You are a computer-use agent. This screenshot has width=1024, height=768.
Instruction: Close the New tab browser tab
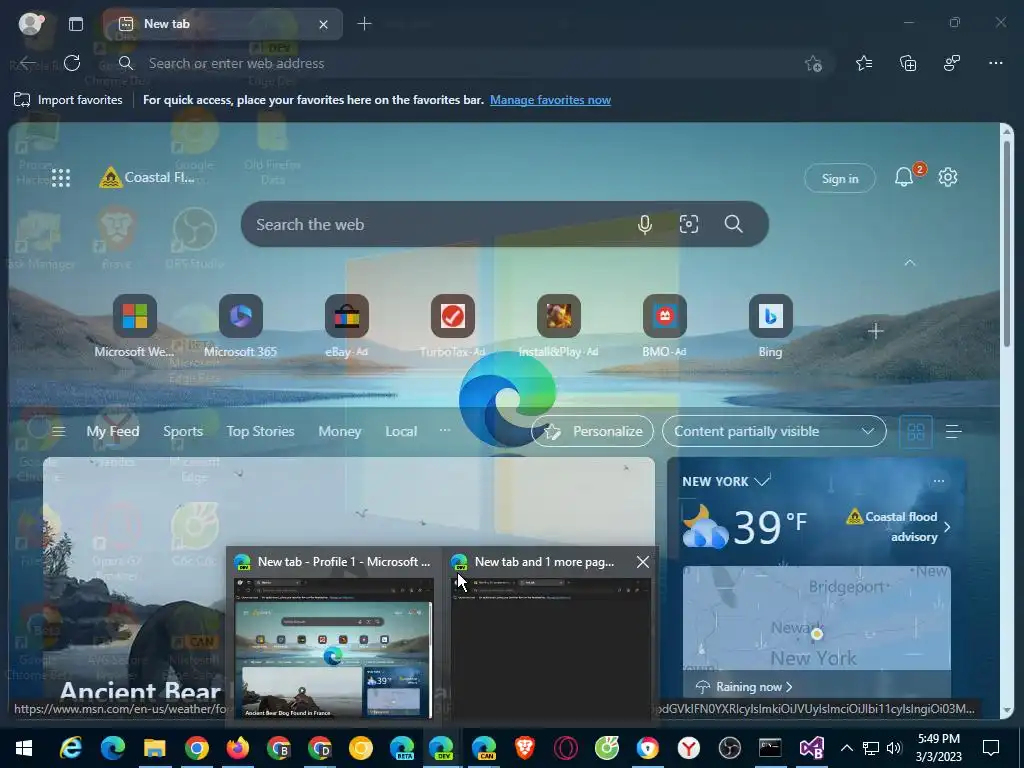(x=323, y=24)
